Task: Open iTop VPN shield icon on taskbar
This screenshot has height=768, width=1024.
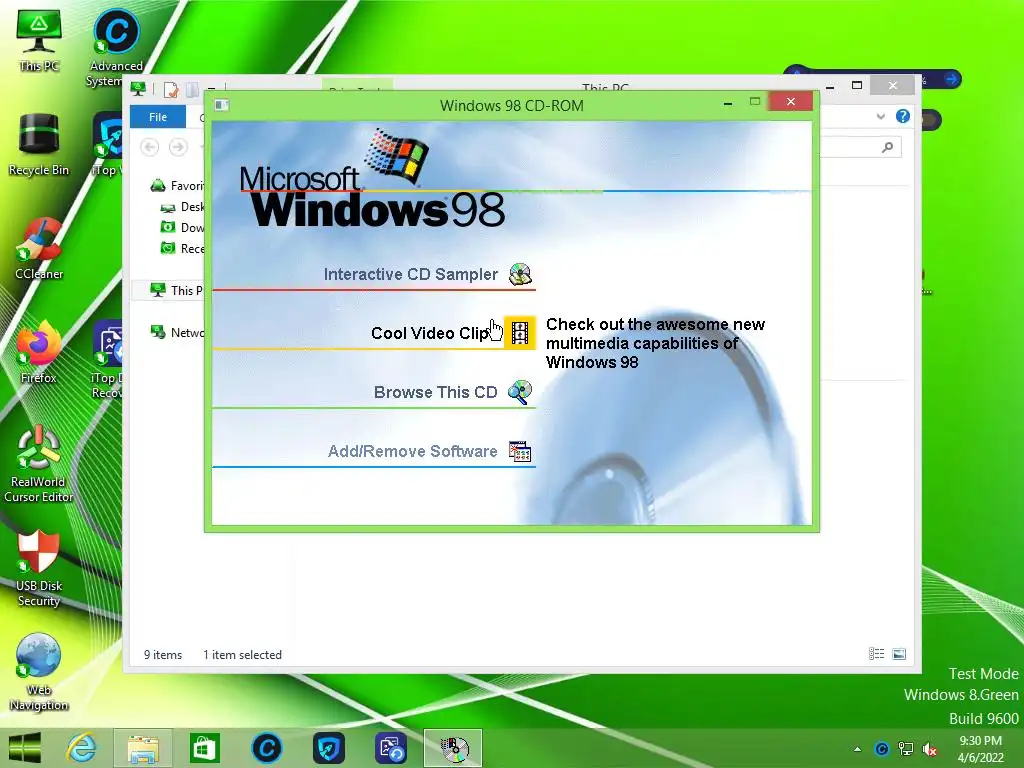Action: click(328, 748)
